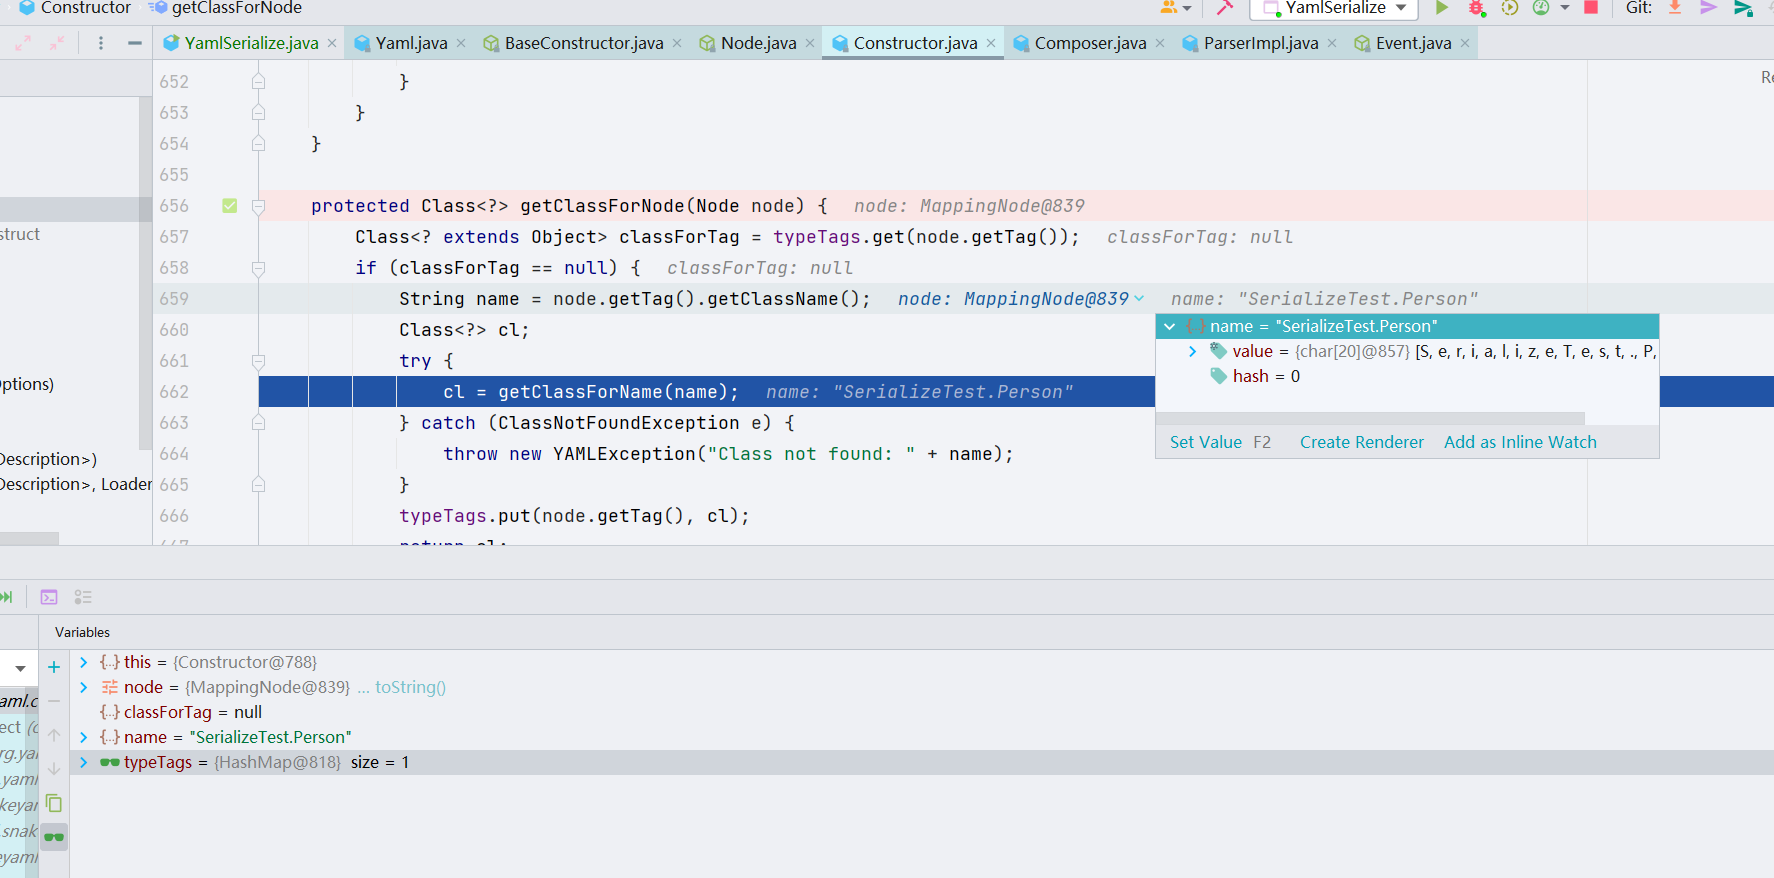The width and height of the screenshot is (1774, 878).
Task: Click the Build hammer icon
Action: point(1225,8)
